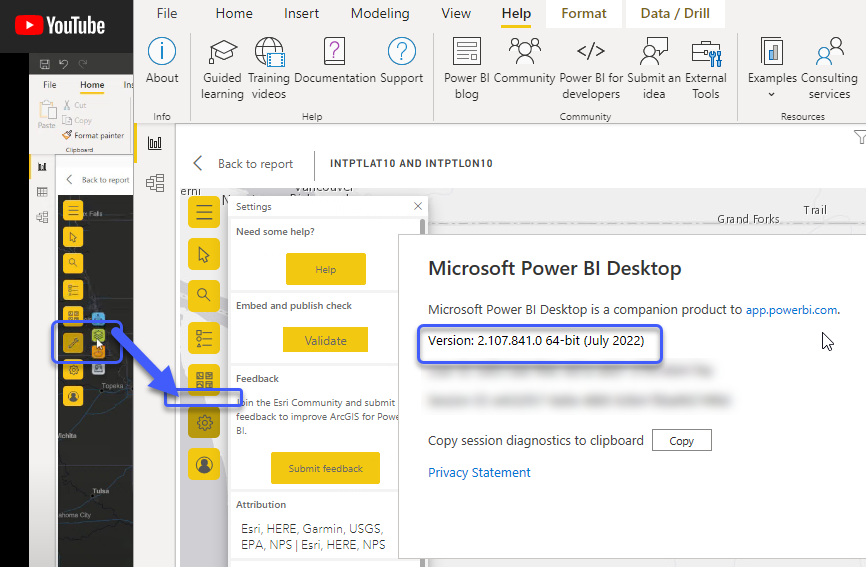This screenshot has width=866, height=567.
Task: Open the File tab
Action: [167, 13]
